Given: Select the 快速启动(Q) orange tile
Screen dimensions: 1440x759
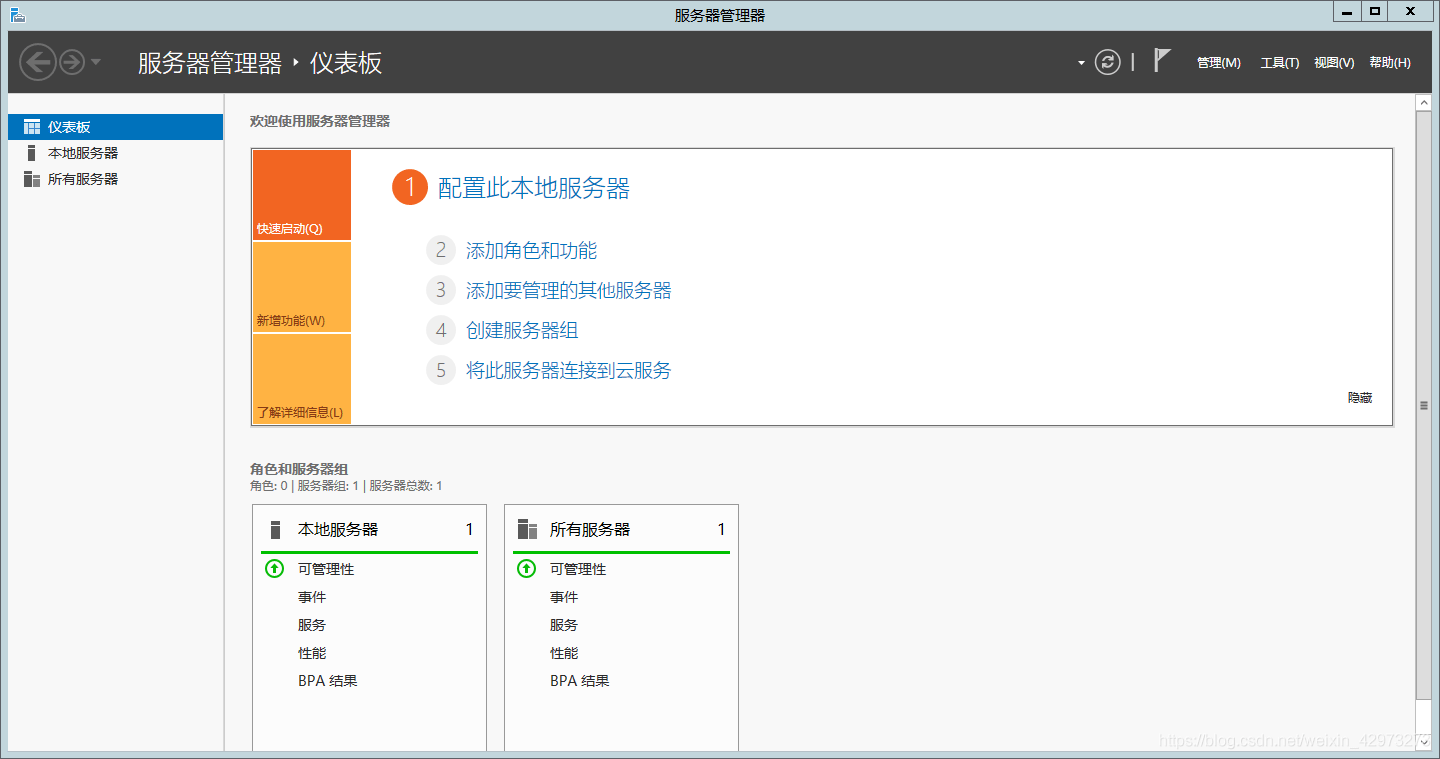Looking at the screenshot, I should coord(302,195).
